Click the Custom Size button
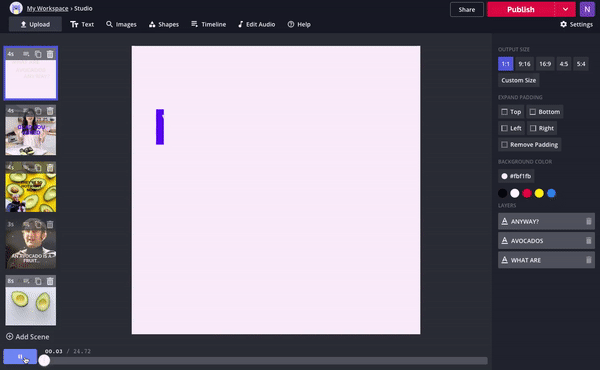This screenshot has width=600, height=370. (518, 80)
